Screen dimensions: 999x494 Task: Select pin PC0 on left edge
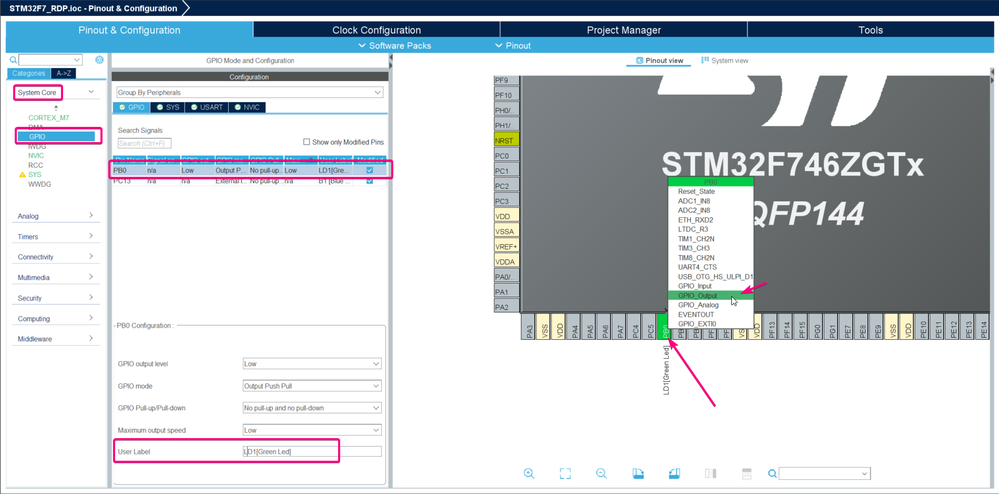point(507,155)
